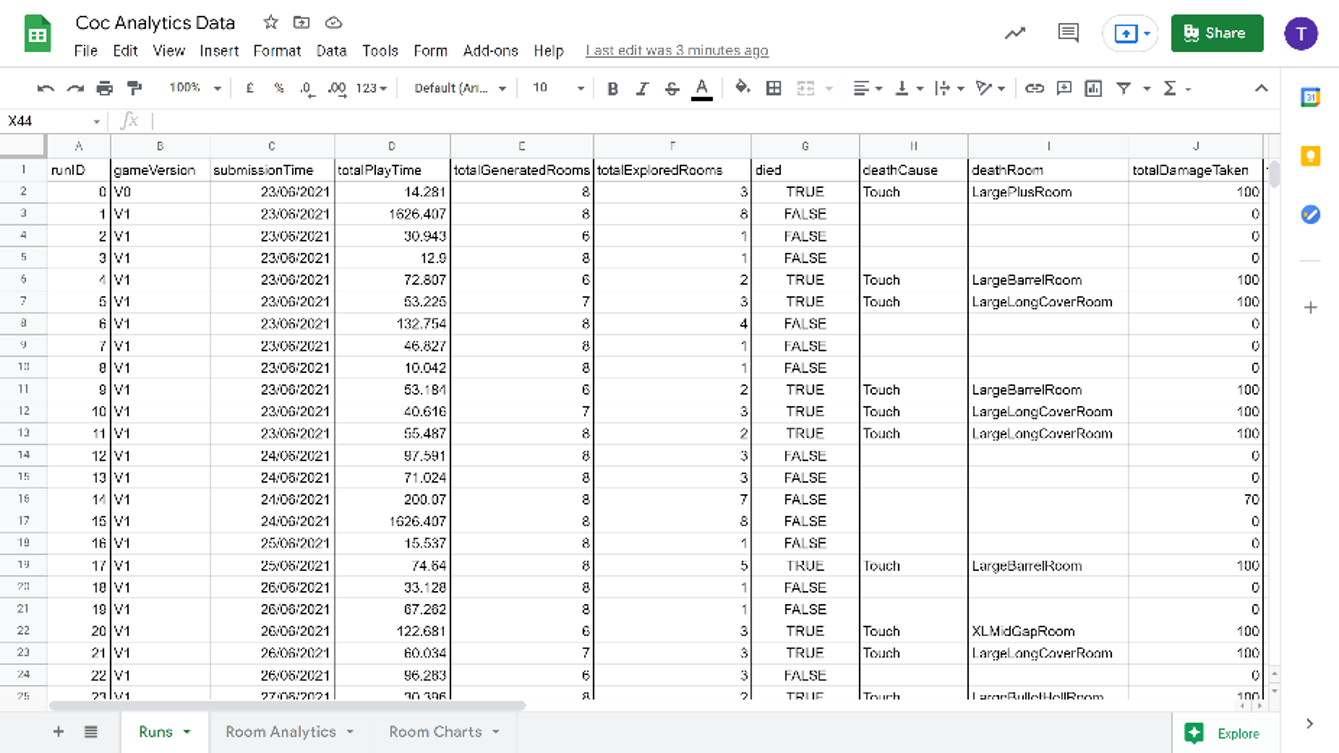Open the Help menu
This screenshot has height=753, width=1339.
click(x=548, y=51)
